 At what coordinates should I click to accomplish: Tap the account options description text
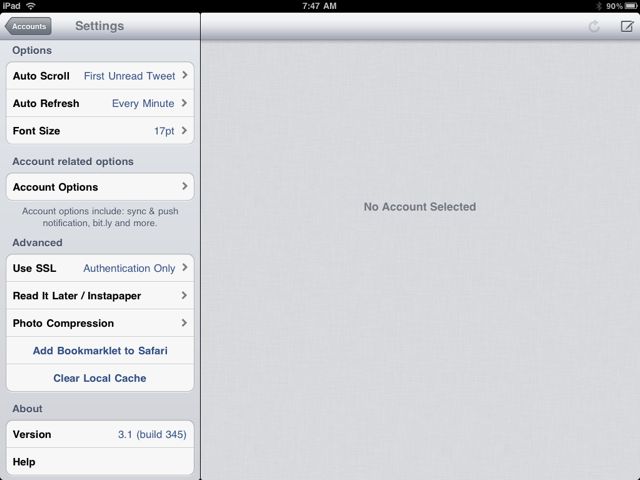(100, 217)
